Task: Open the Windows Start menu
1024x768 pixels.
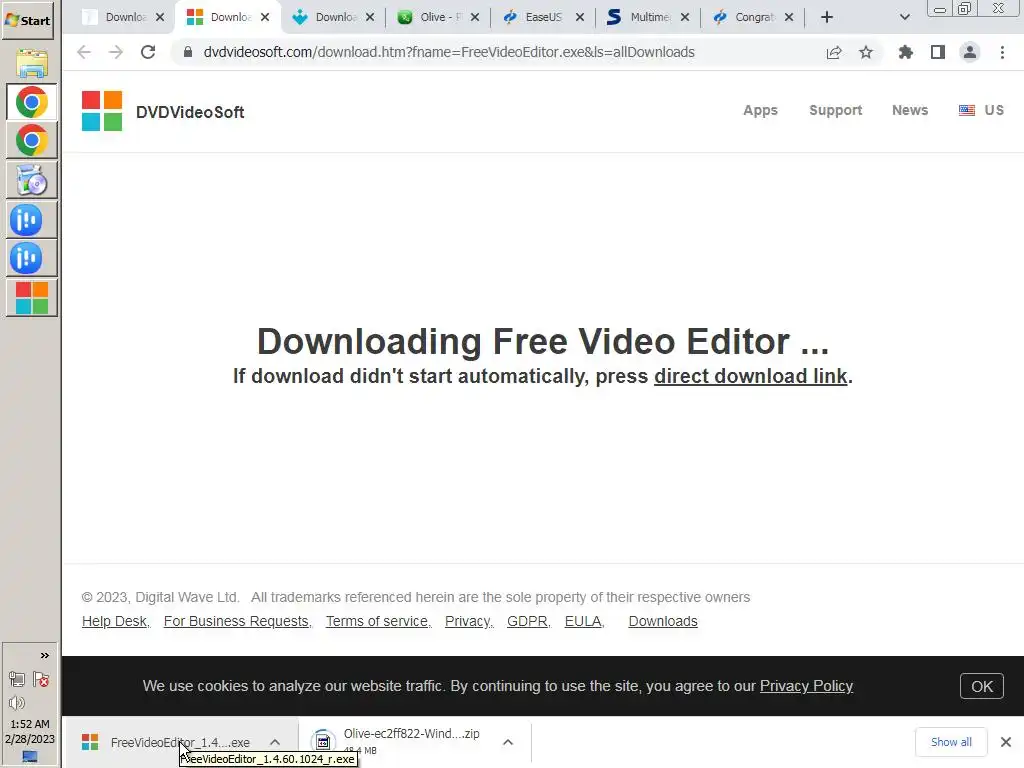Action: point(27,20)
